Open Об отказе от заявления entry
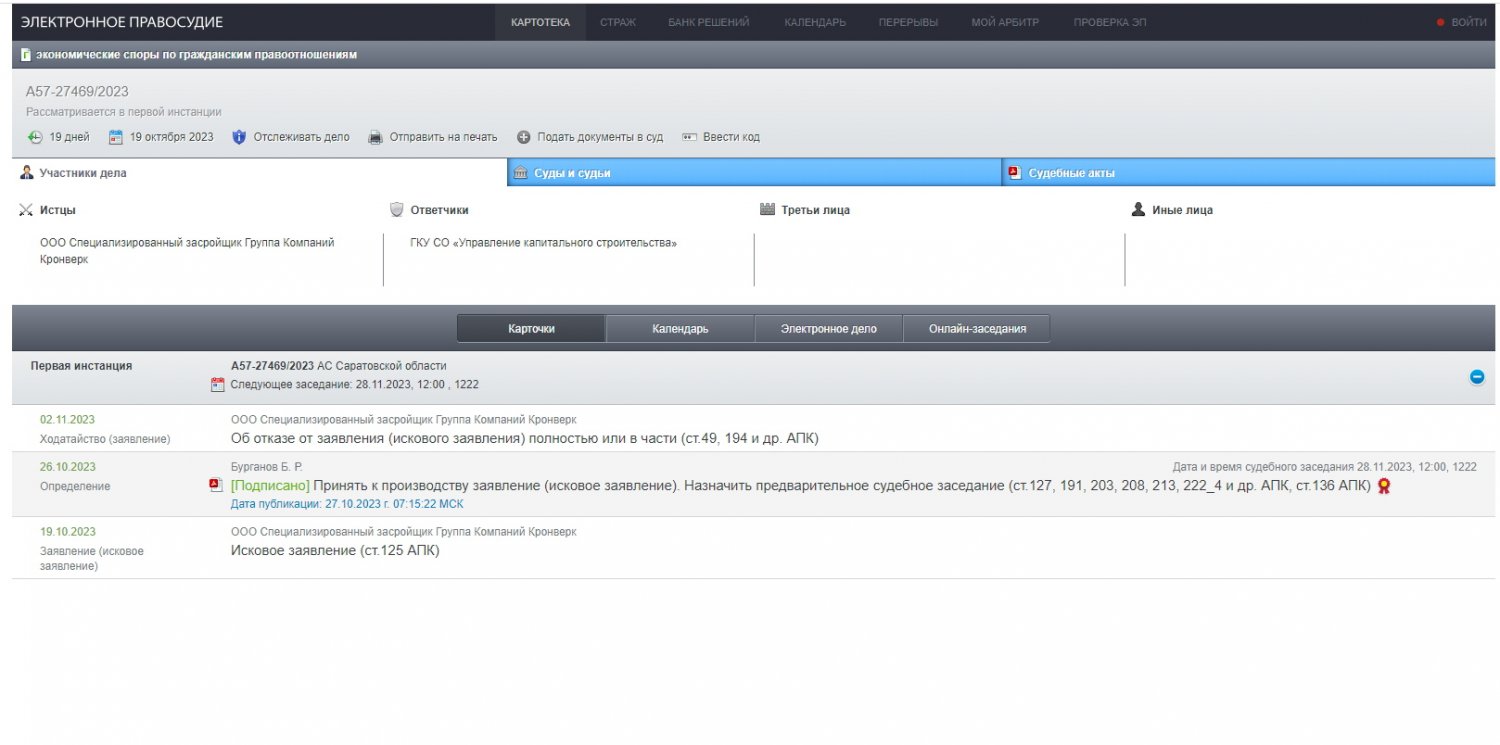This screenshot has width=1500, height=745. click(525, 439)
